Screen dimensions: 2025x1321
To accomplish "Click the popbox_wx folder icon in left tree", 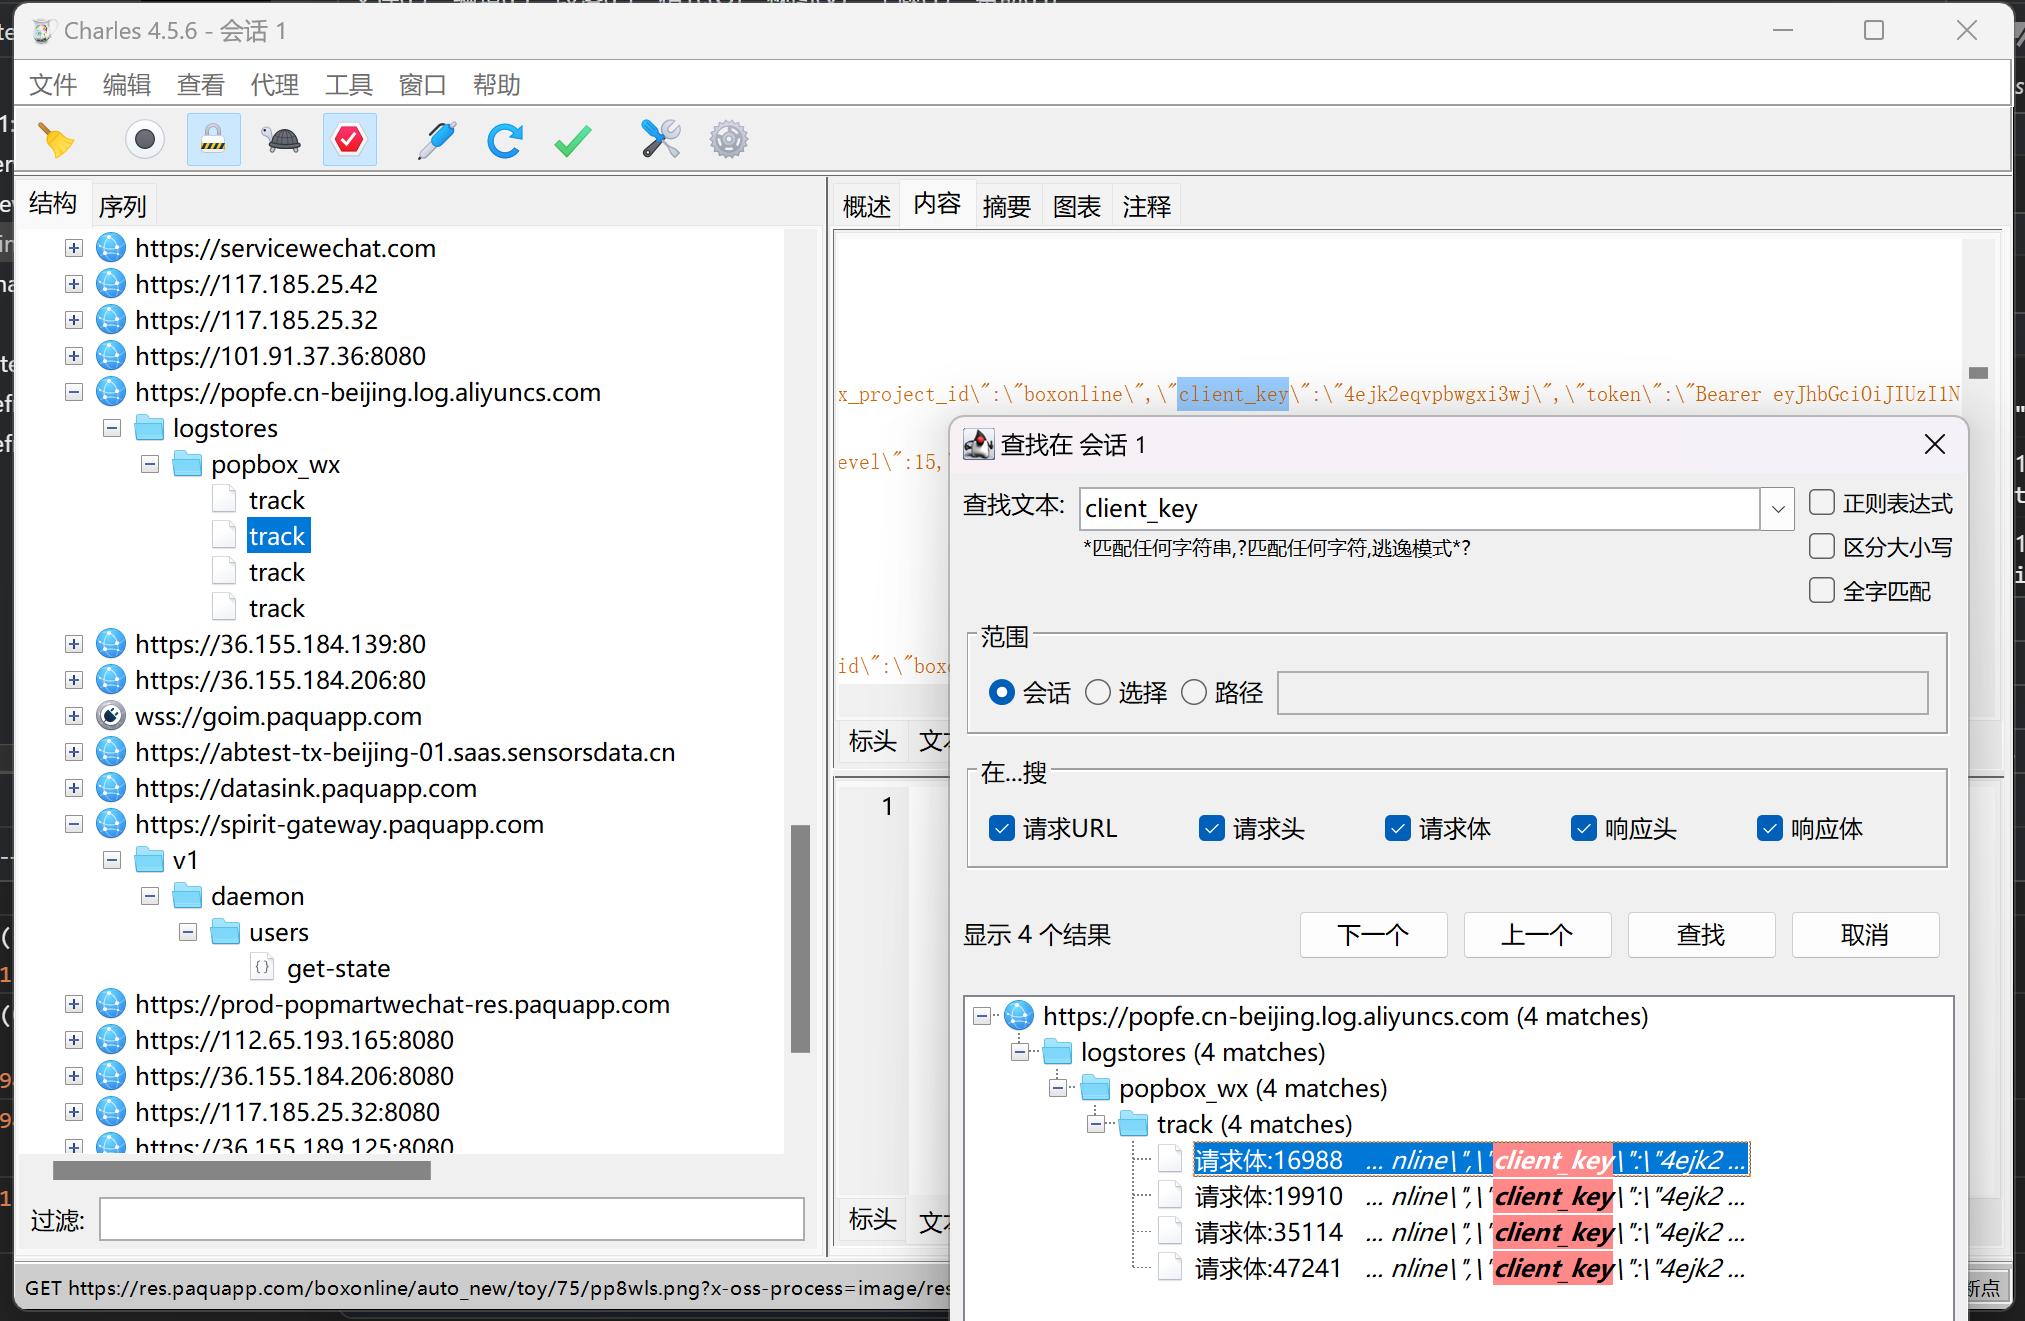I will (187, 464).
